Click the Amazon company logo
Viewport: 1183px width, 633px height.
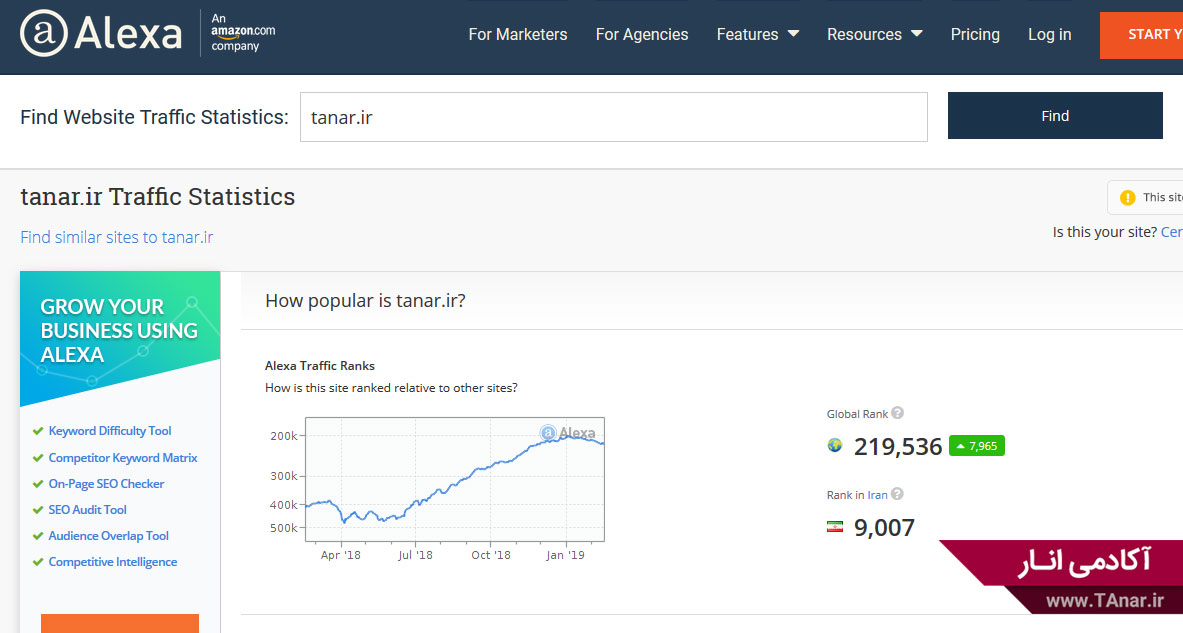[x=242, y=33]
